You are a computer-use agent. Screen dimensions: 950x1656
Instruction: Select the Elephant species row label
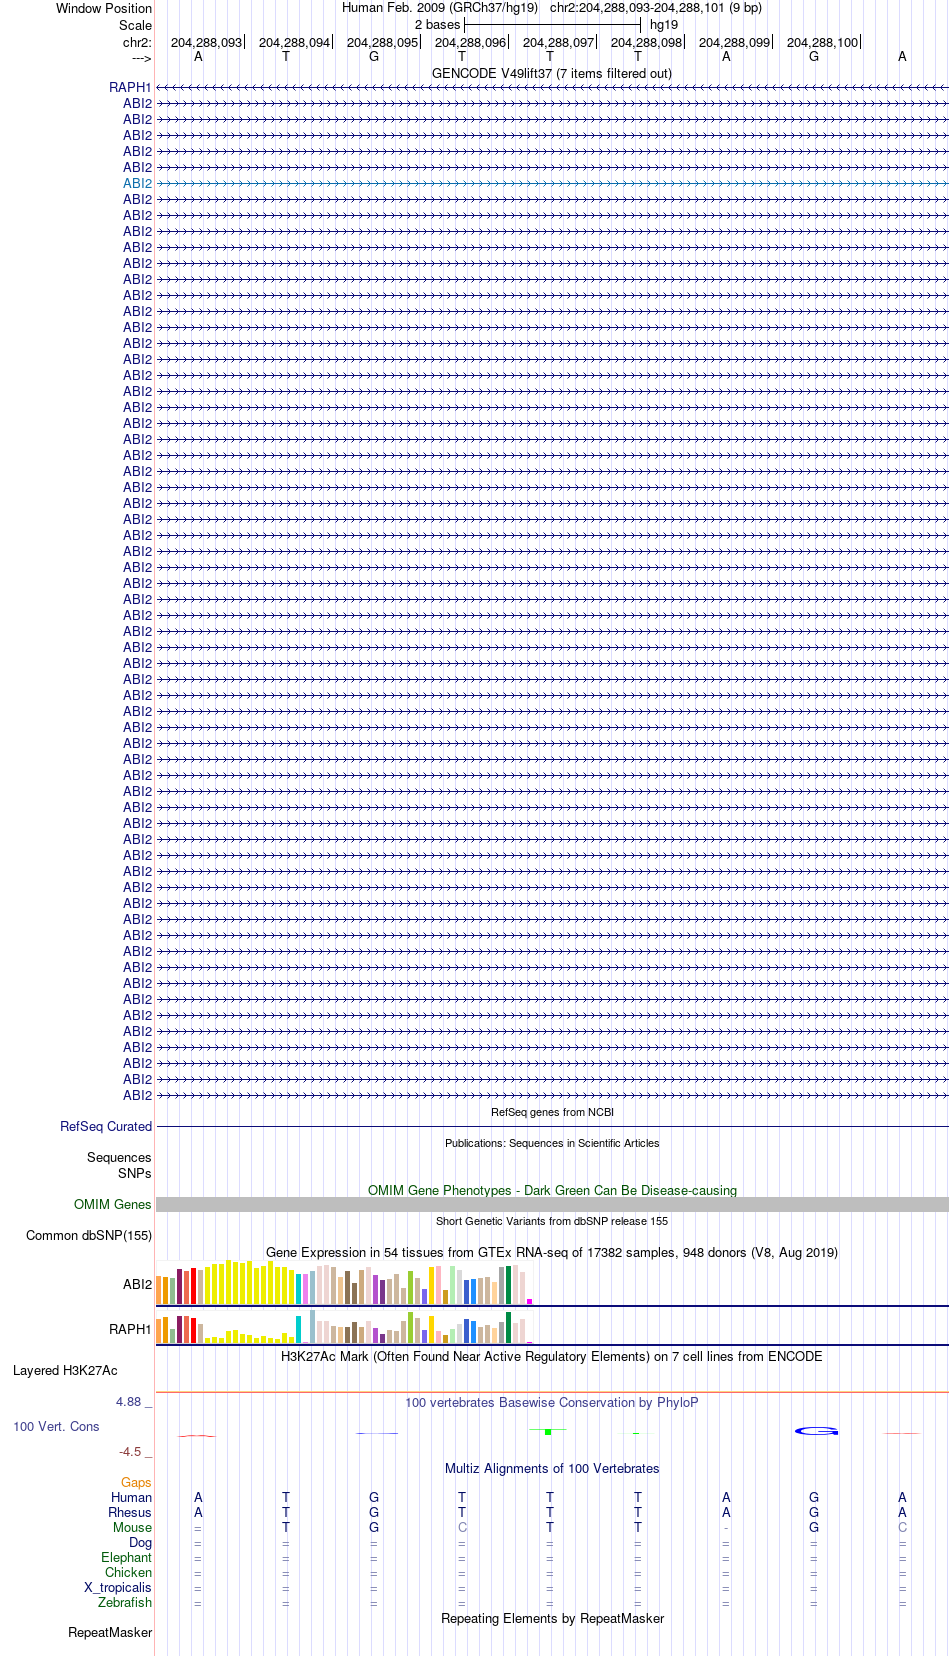point(126,1557)
